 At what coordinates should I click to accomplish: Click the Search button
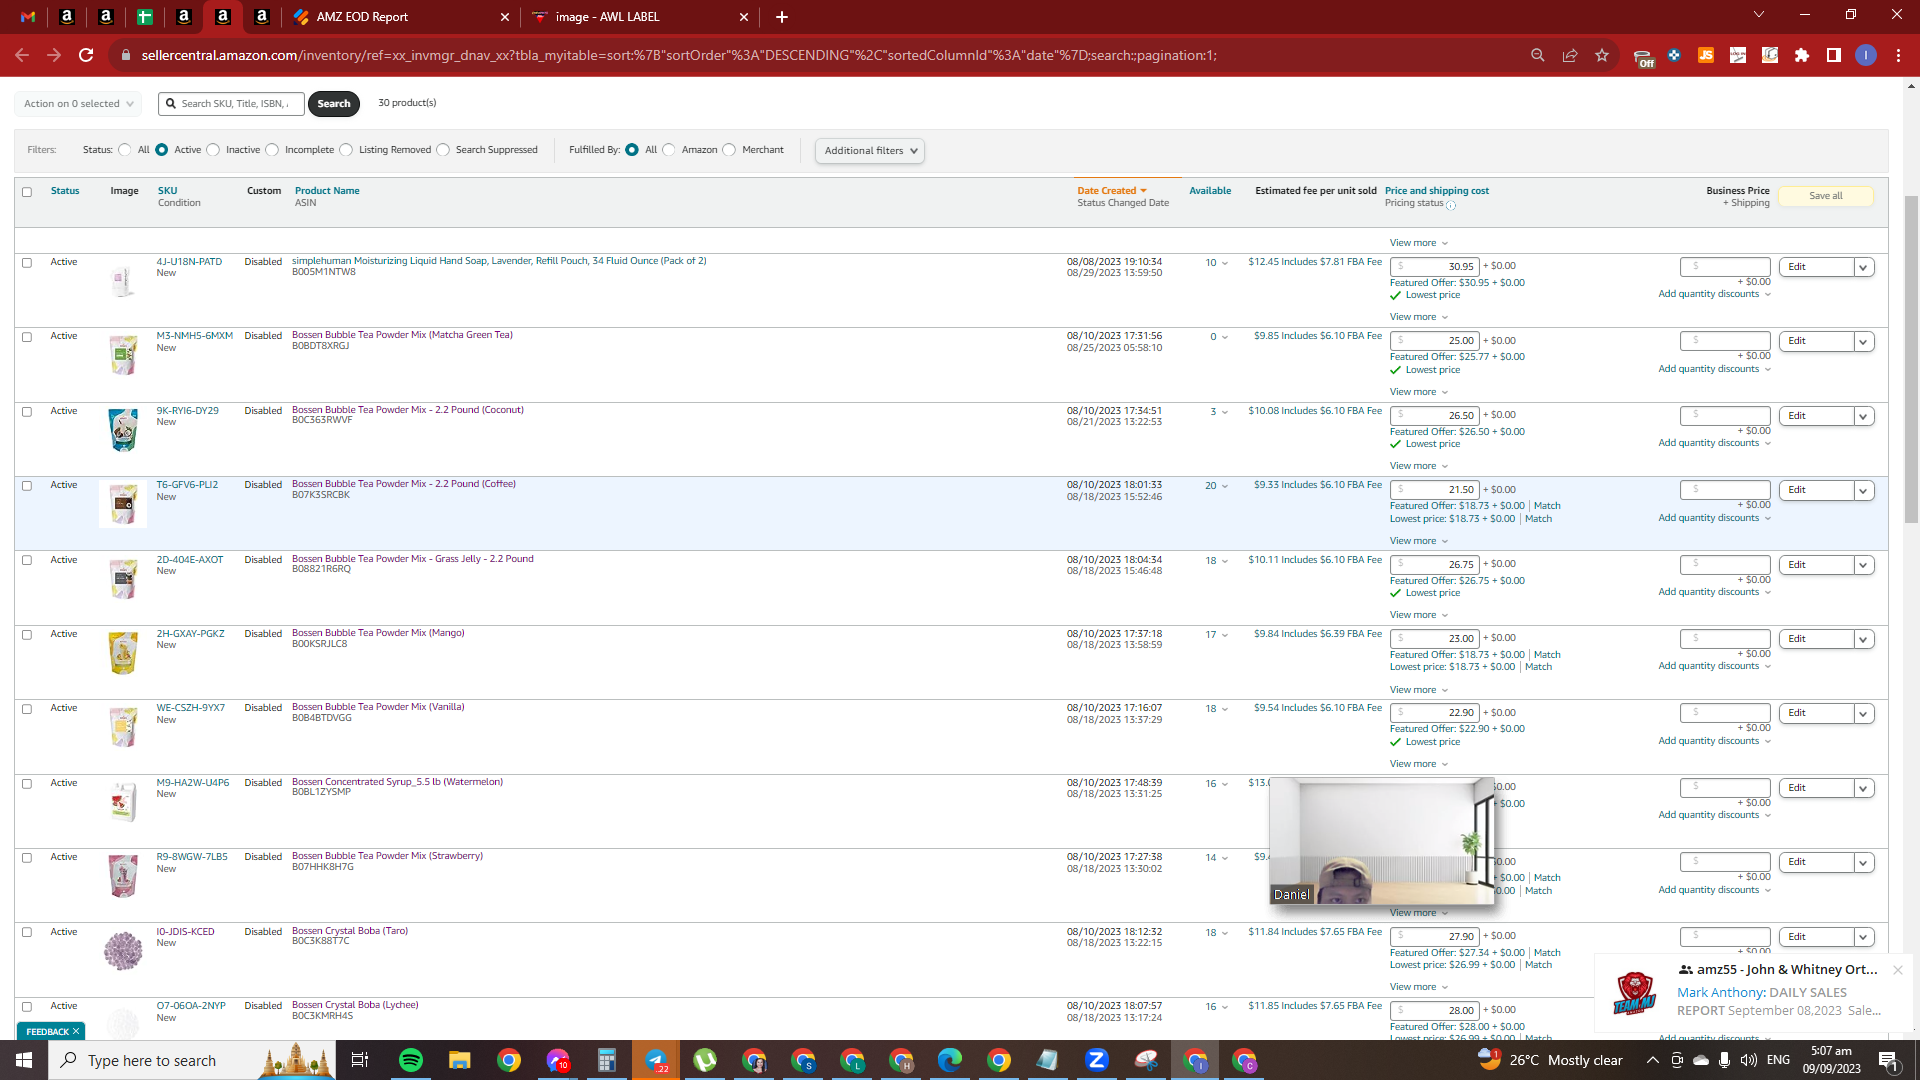[x=334, y=104]
